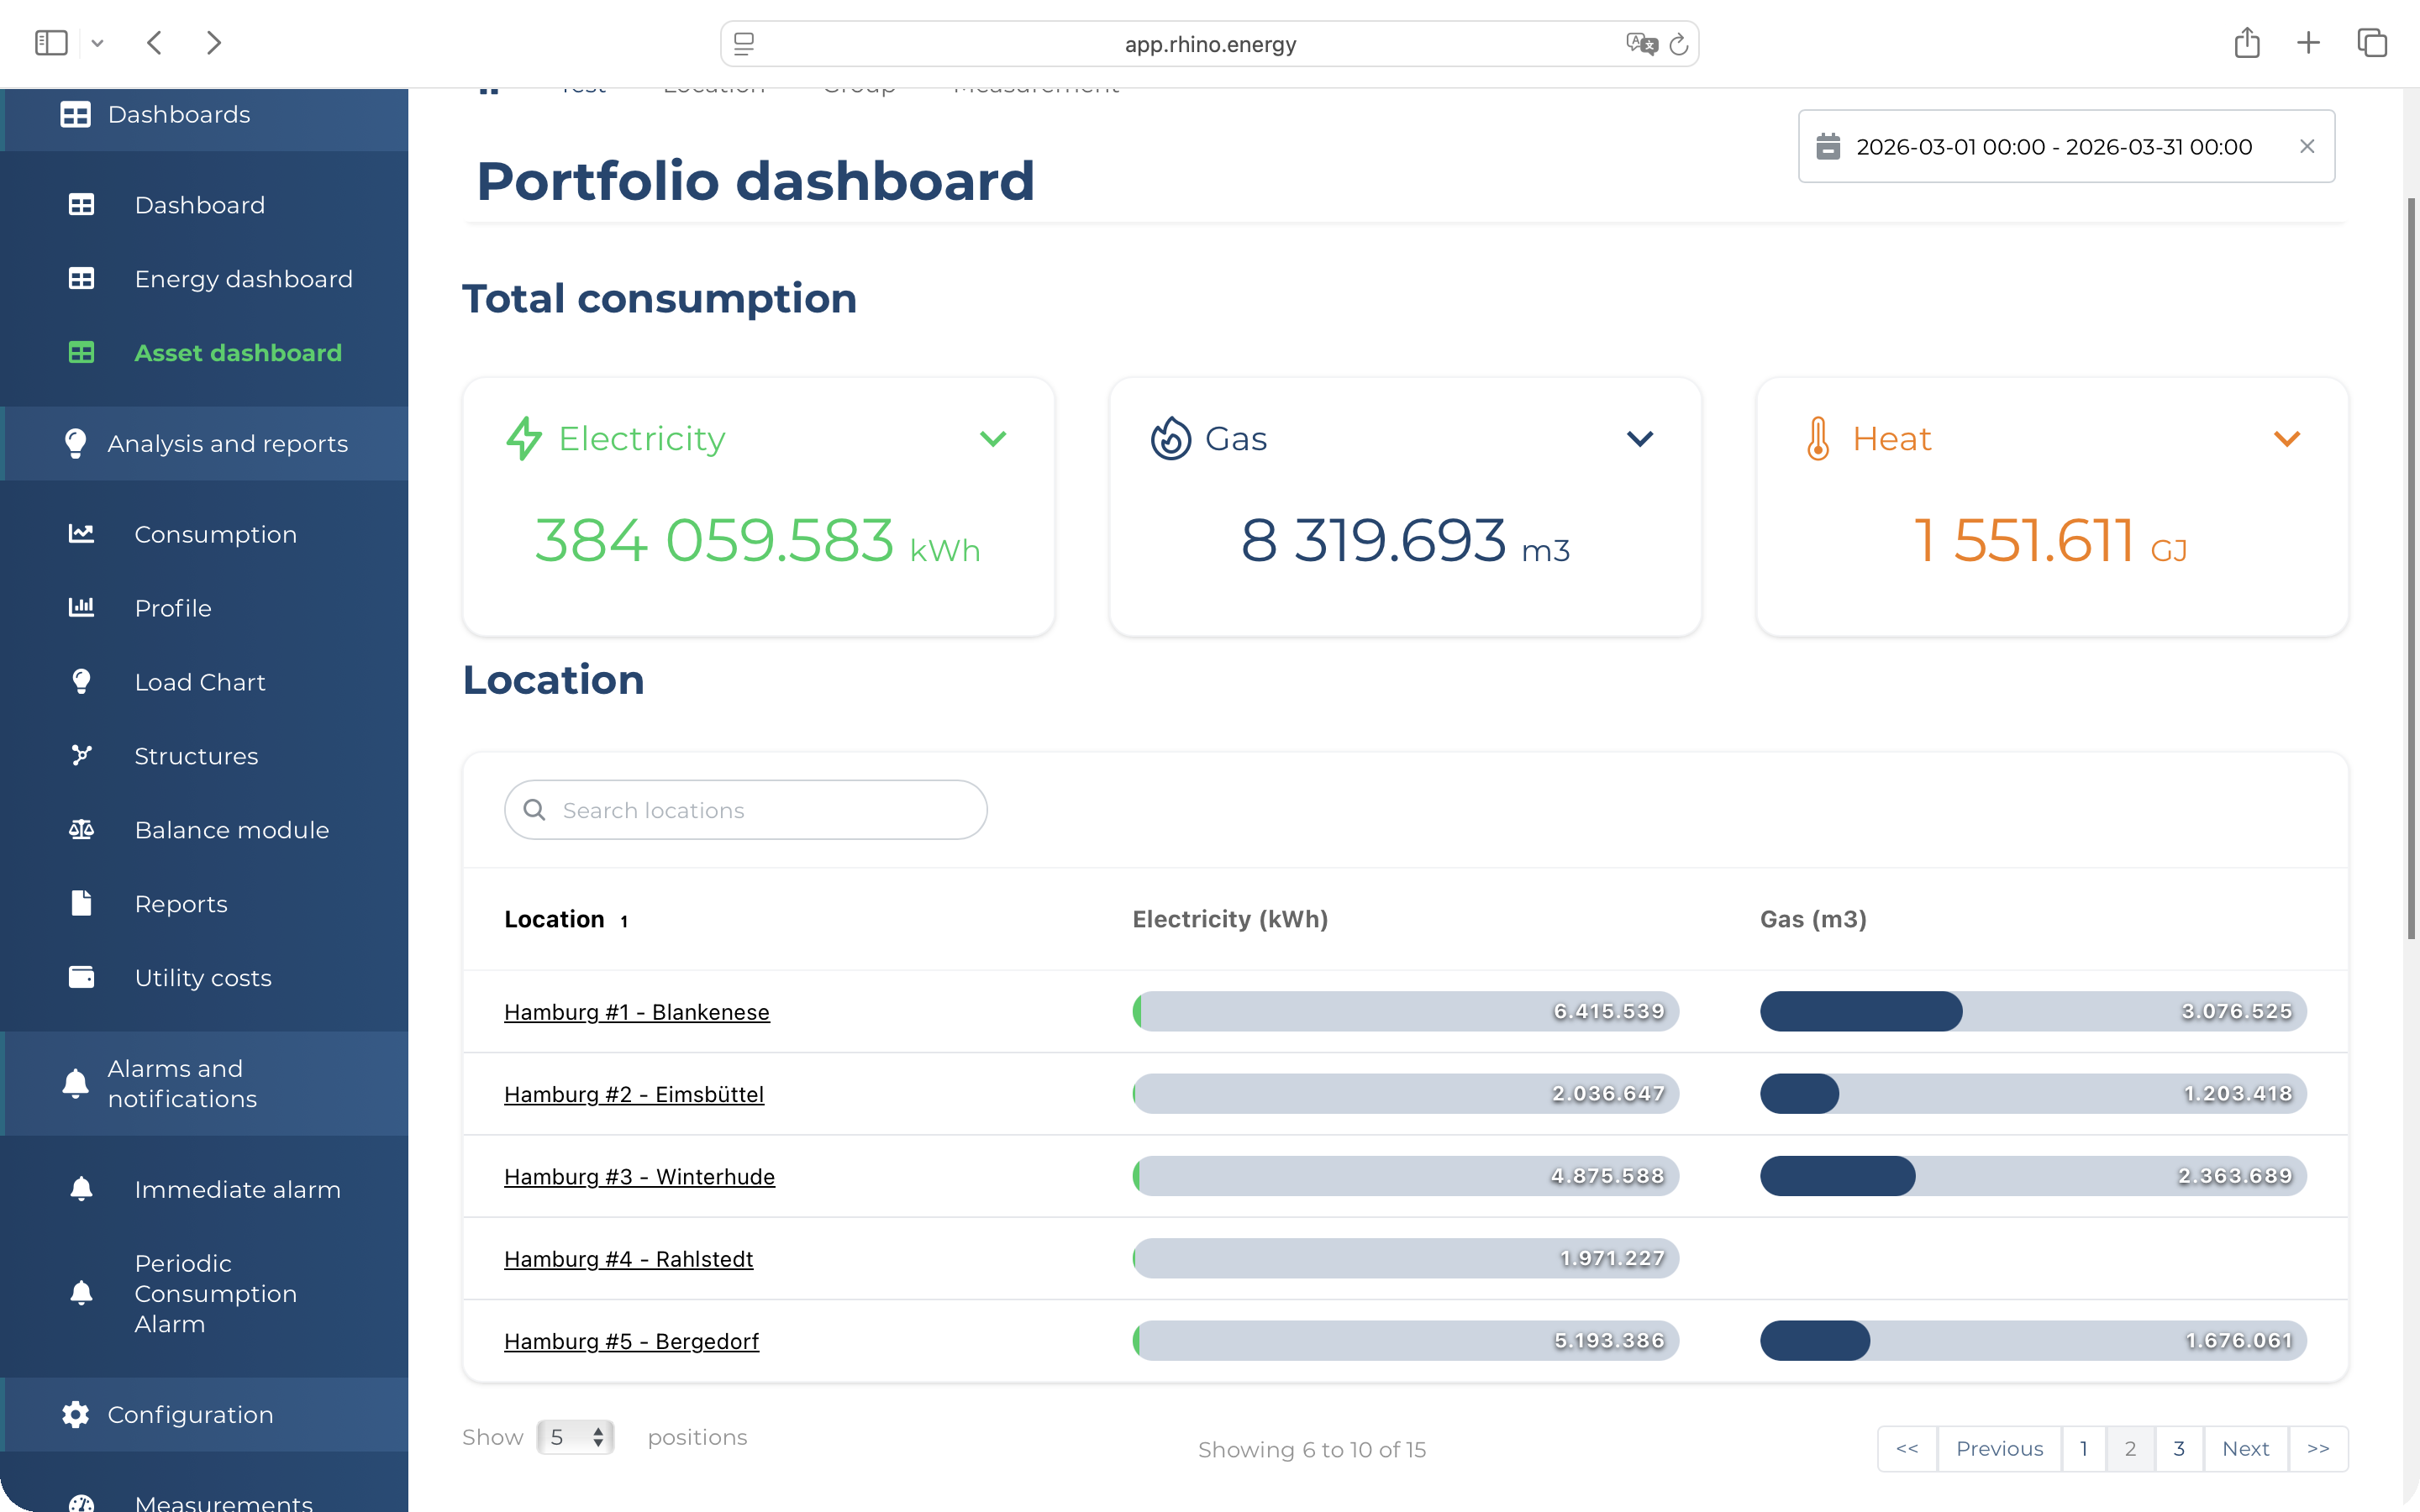Open Hamburg #3 - Winterhude location link
Viewport: 2420px width, 1512px height.
639,1176
